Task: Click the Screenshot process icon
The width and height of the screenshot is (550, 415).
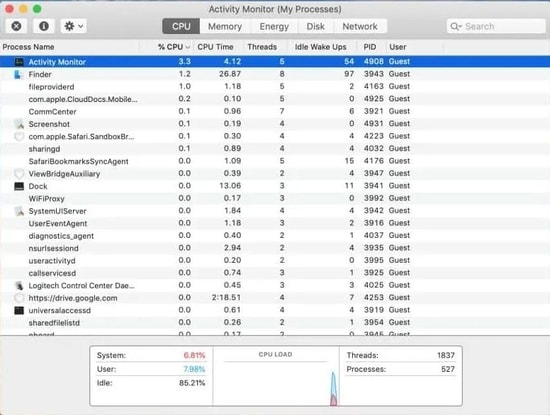Action: tap(19, 124)
